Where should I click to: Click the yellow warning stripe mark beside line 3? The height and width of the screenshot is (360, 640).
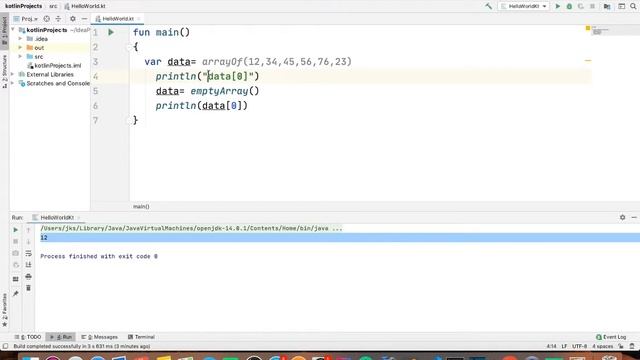[x=588, y=61]
